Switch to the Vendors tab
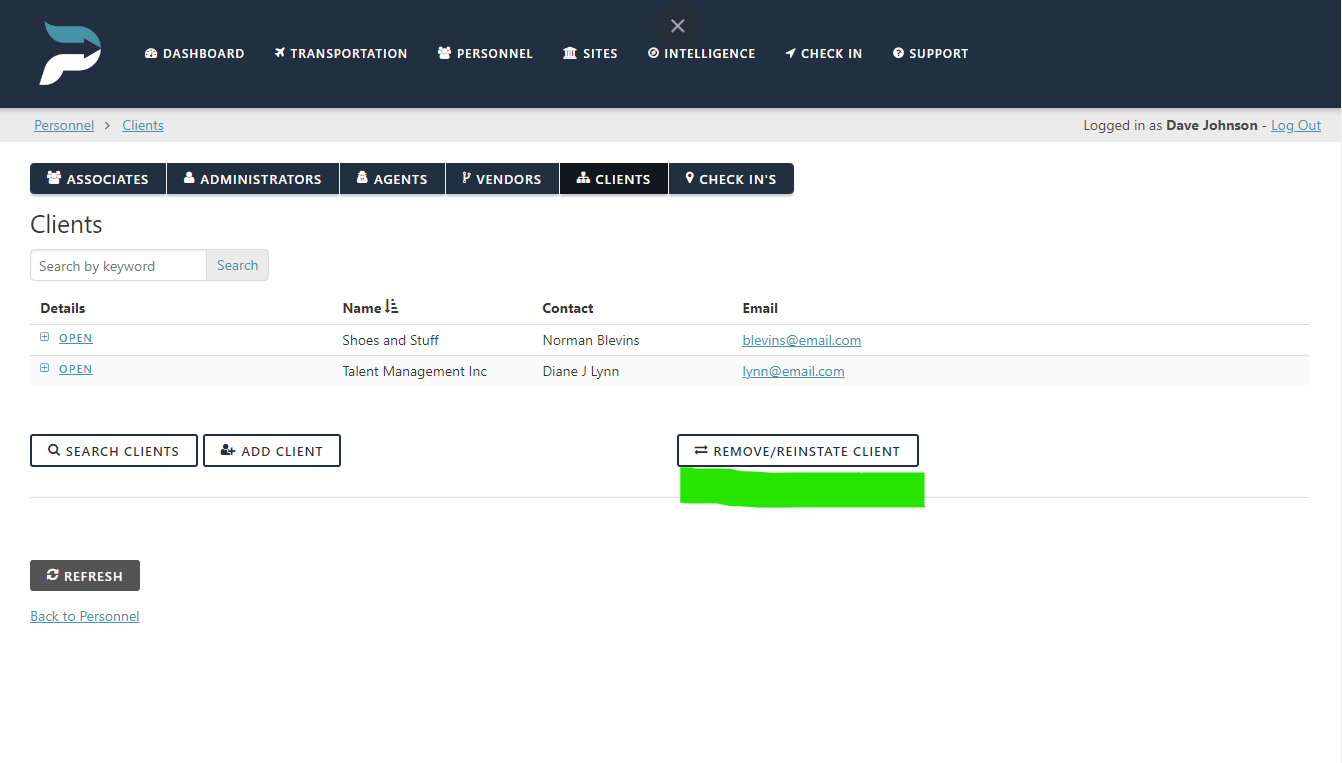This screenshot has height=763, width=1342. click(502, 178)
